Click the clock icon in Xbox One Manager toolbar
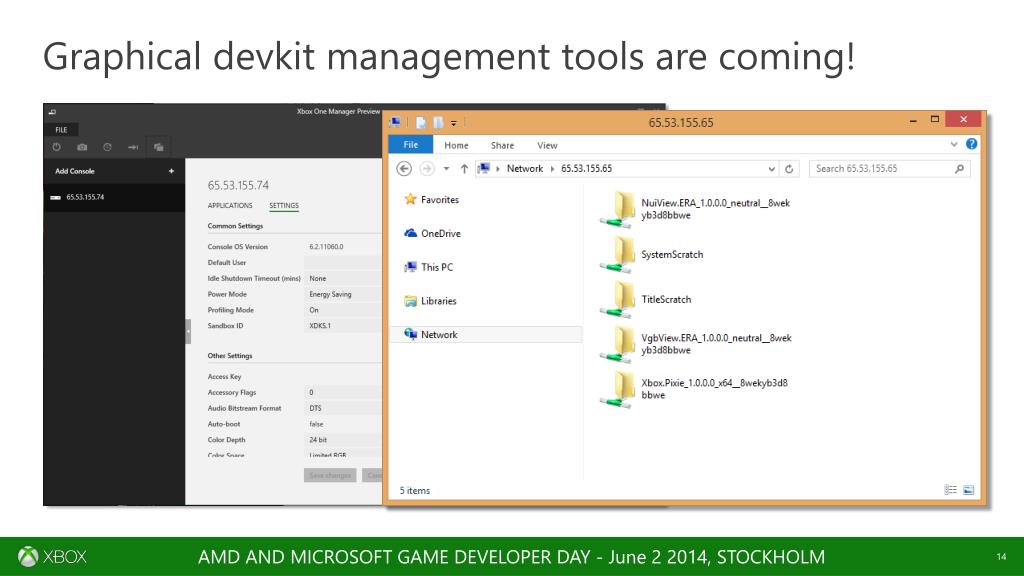The height and width of the screenshot is (576, 1024). click(107, 147)
